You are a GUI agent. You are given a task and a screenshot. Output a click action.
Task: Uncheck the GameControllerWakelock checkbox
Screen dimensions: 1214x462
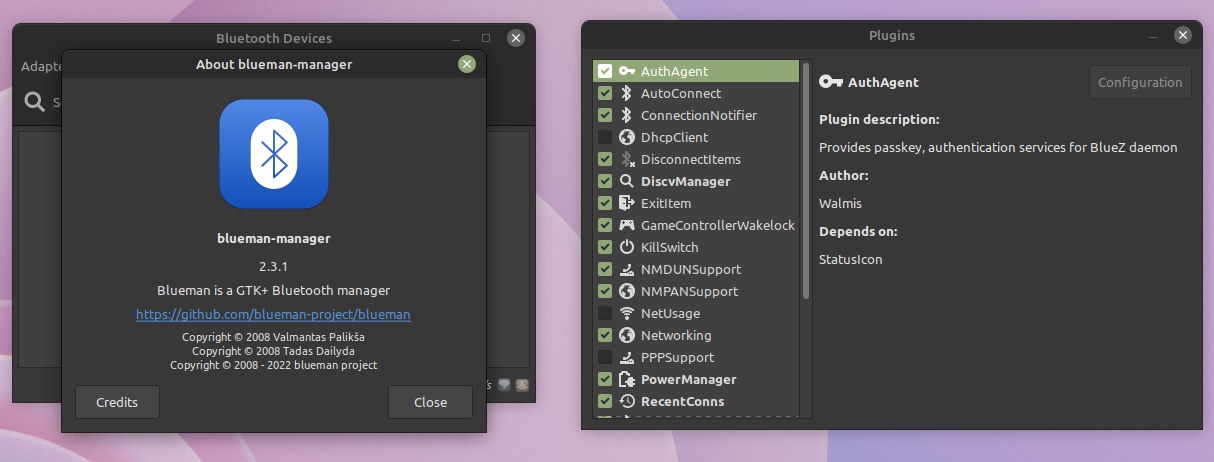tap(605, 225)
